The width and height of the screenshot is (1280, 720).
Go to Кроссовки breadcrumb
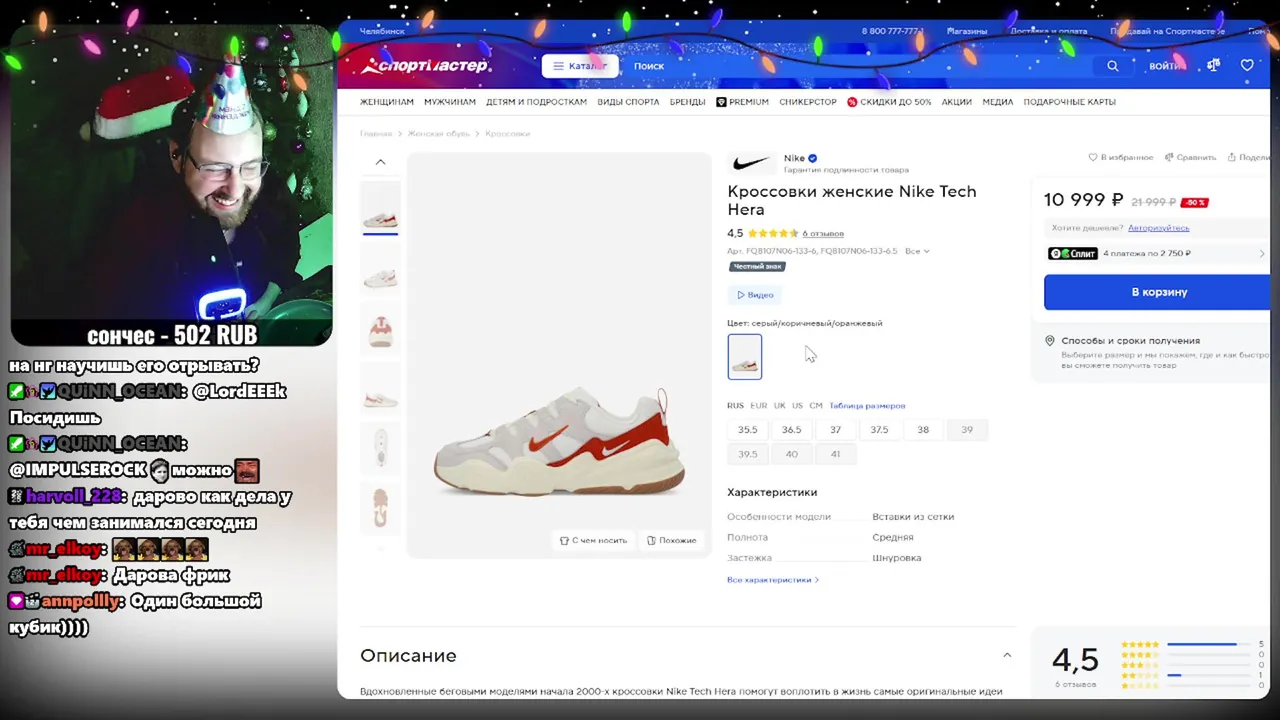coord(507,133)
